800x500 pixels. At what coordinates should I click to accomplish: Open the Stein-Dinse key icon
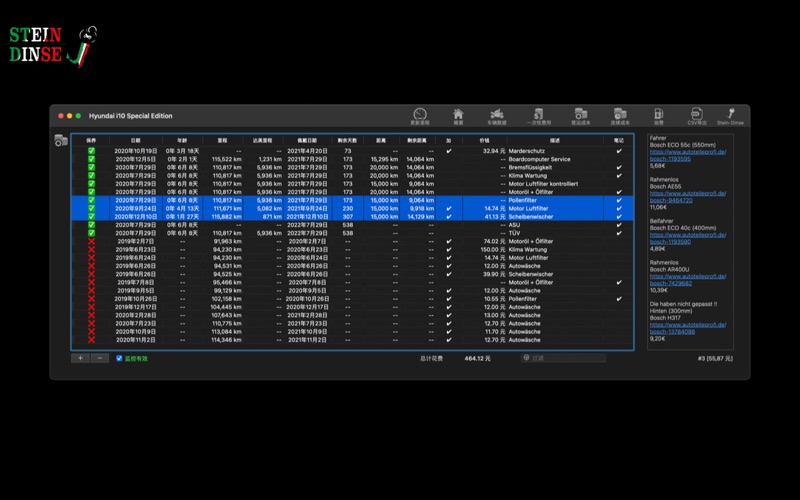click(x=730, y=116)
